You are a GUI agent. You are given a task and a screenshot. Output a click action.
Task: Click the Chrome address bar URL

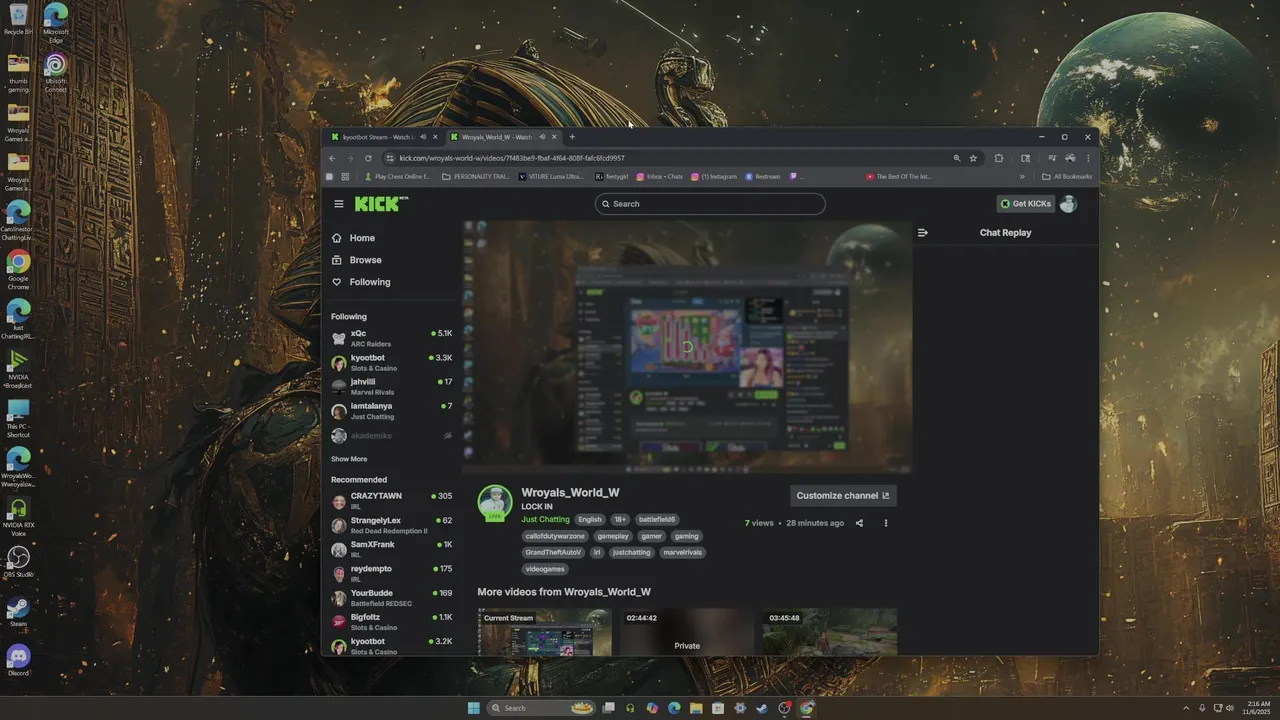click(x=512, y=158)
